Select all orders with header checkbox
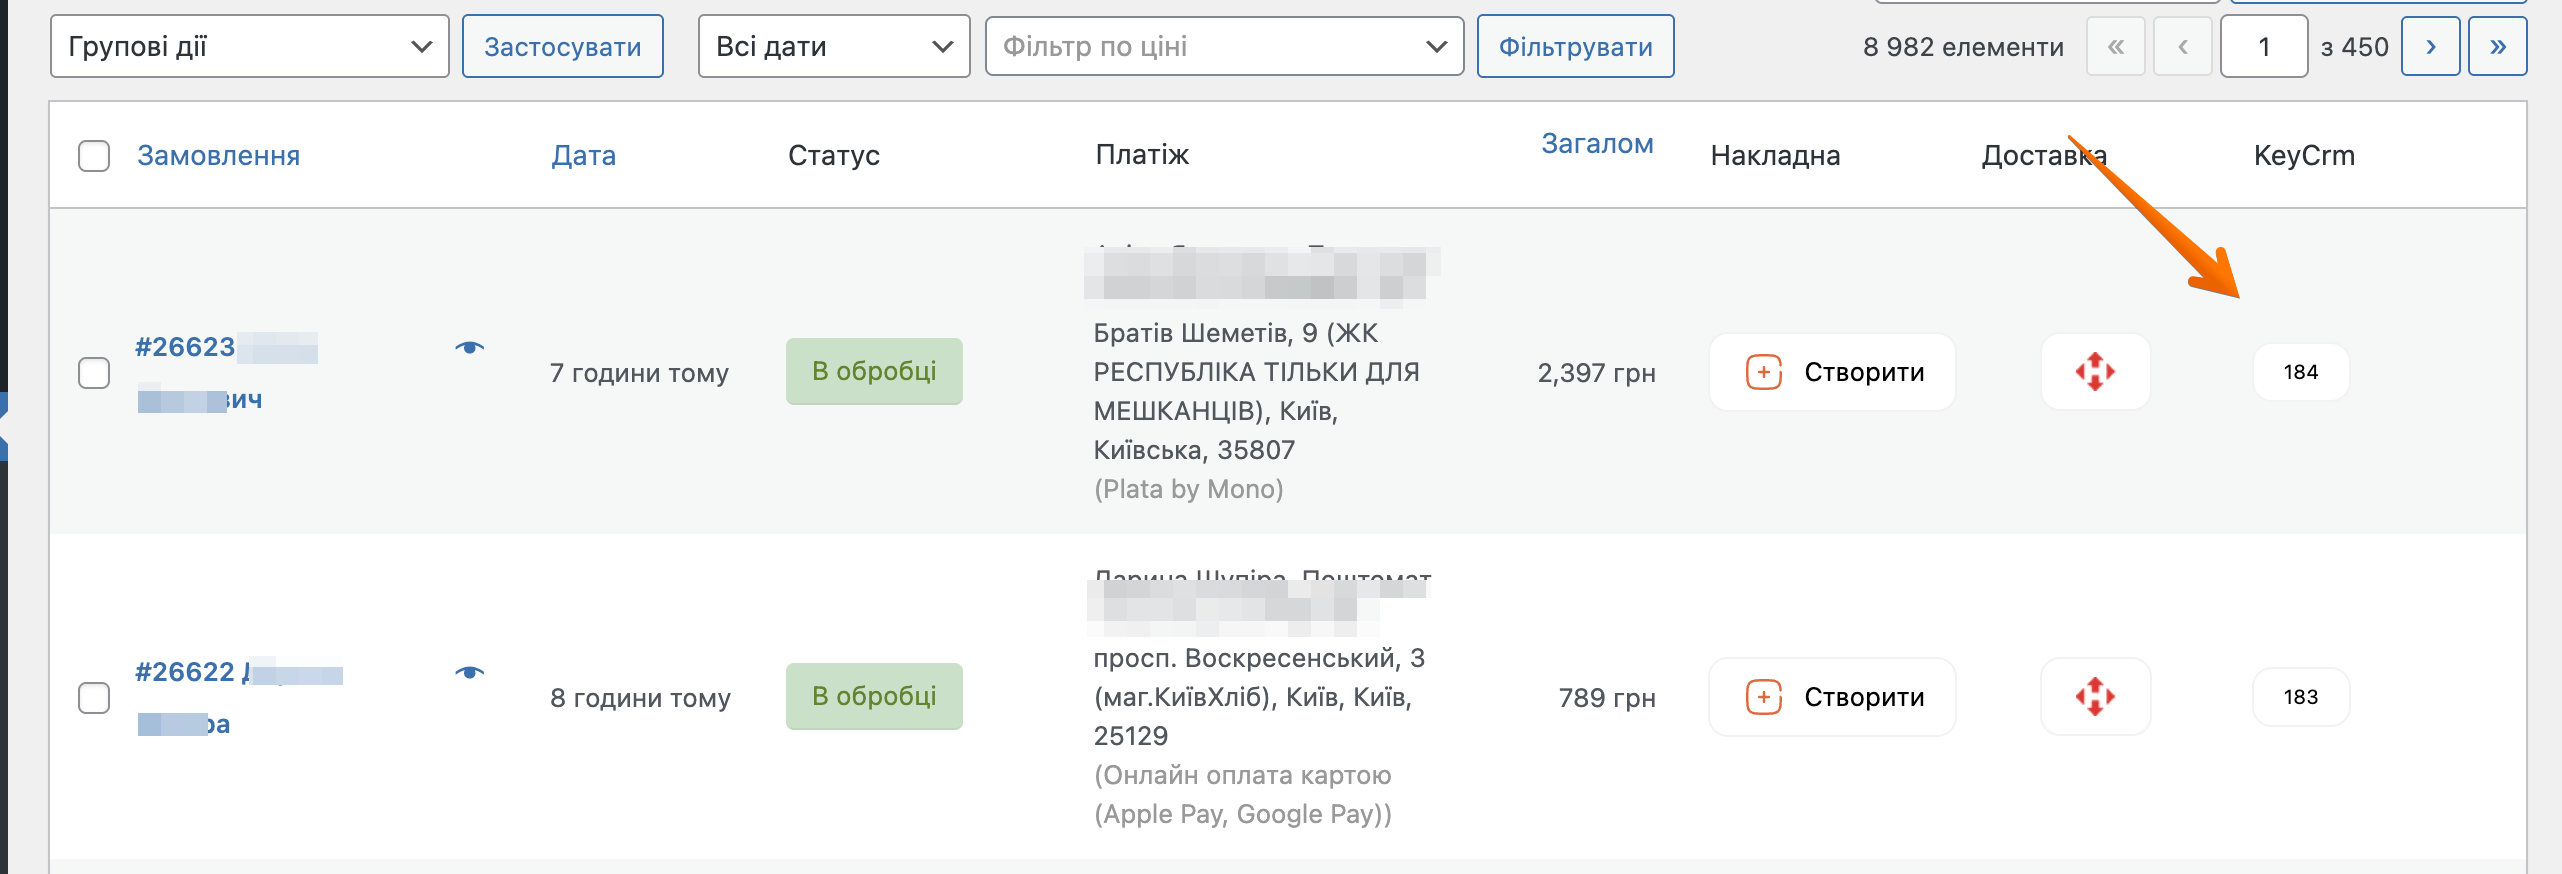 (x=94, y=156)
